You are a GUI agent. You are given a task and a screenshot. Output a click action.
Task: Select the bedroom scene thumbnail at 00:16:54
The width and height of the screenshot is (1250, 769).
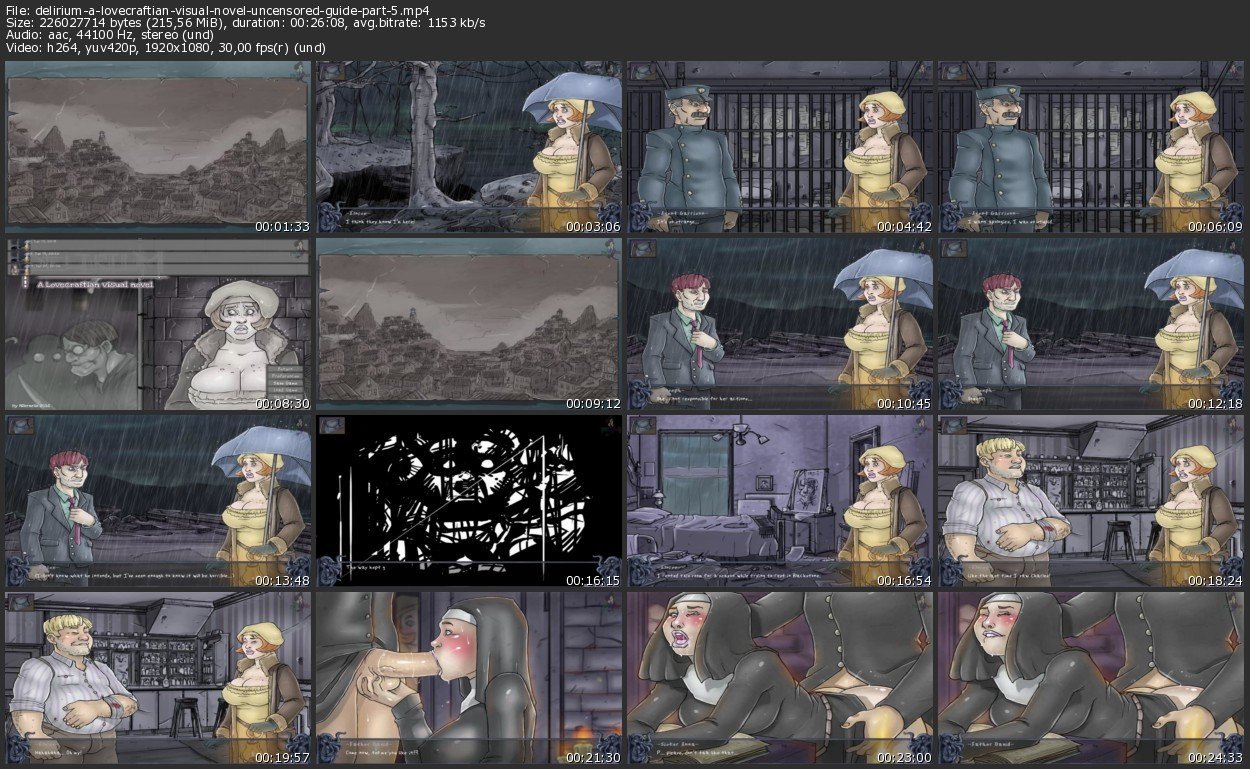(x=780, y=501)
